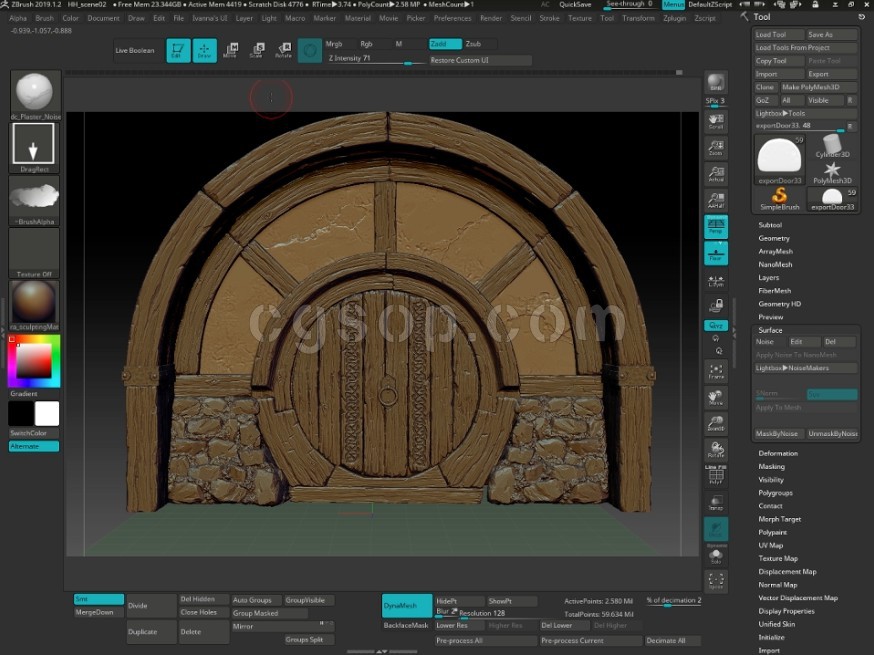Activate the Edit mode icon

click(178, 50)
